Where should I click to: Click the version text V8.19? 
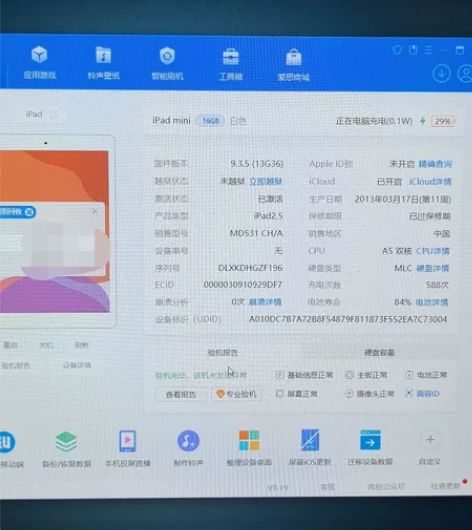[x=278, y=488]
